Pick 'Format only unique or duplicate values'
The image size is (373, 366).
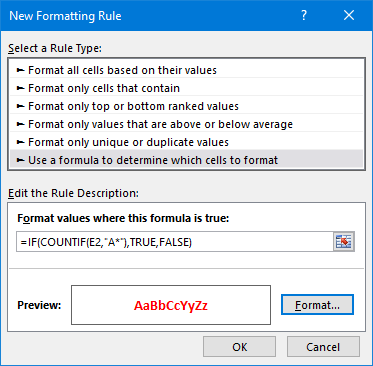coord(187,142)
